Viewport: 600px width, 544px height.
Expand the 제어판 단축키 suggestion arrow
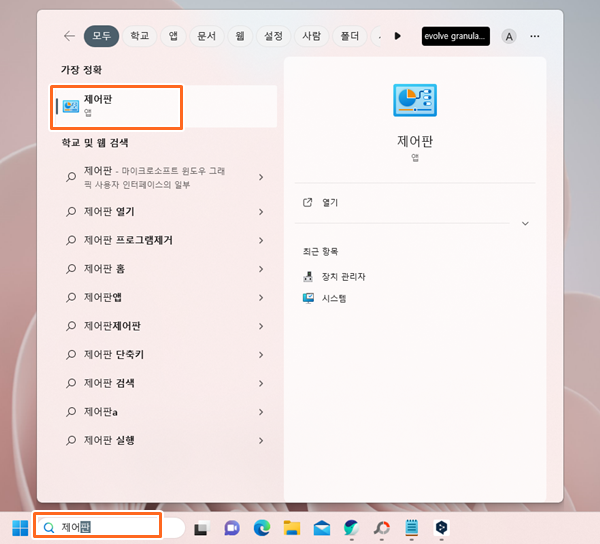click(x=261, y=355)
